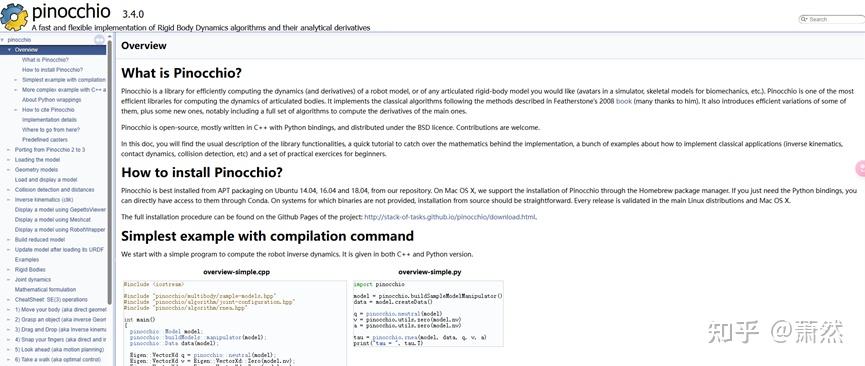
Task: Open 'Display a model using Meshcat' entry
Action: coord(52,220)
